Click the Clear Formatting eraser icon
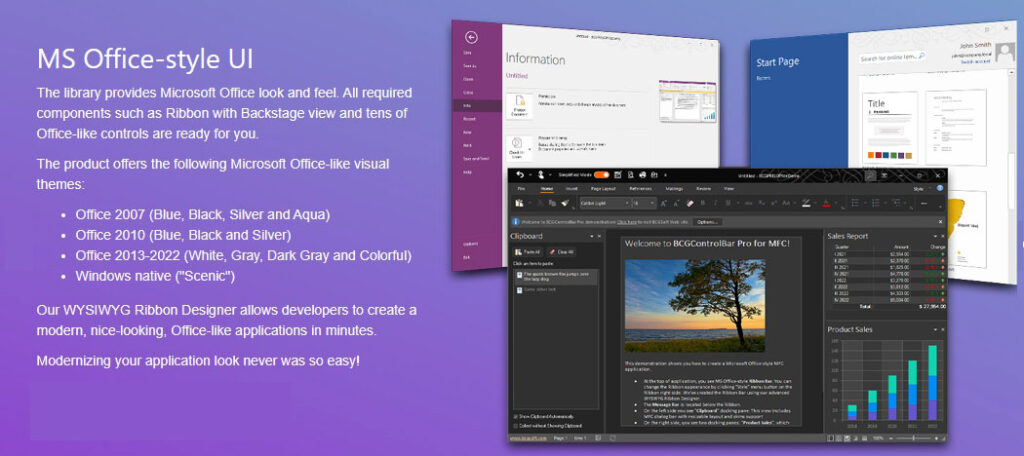Screen dimensions: 1024x456 coord(690,203)
